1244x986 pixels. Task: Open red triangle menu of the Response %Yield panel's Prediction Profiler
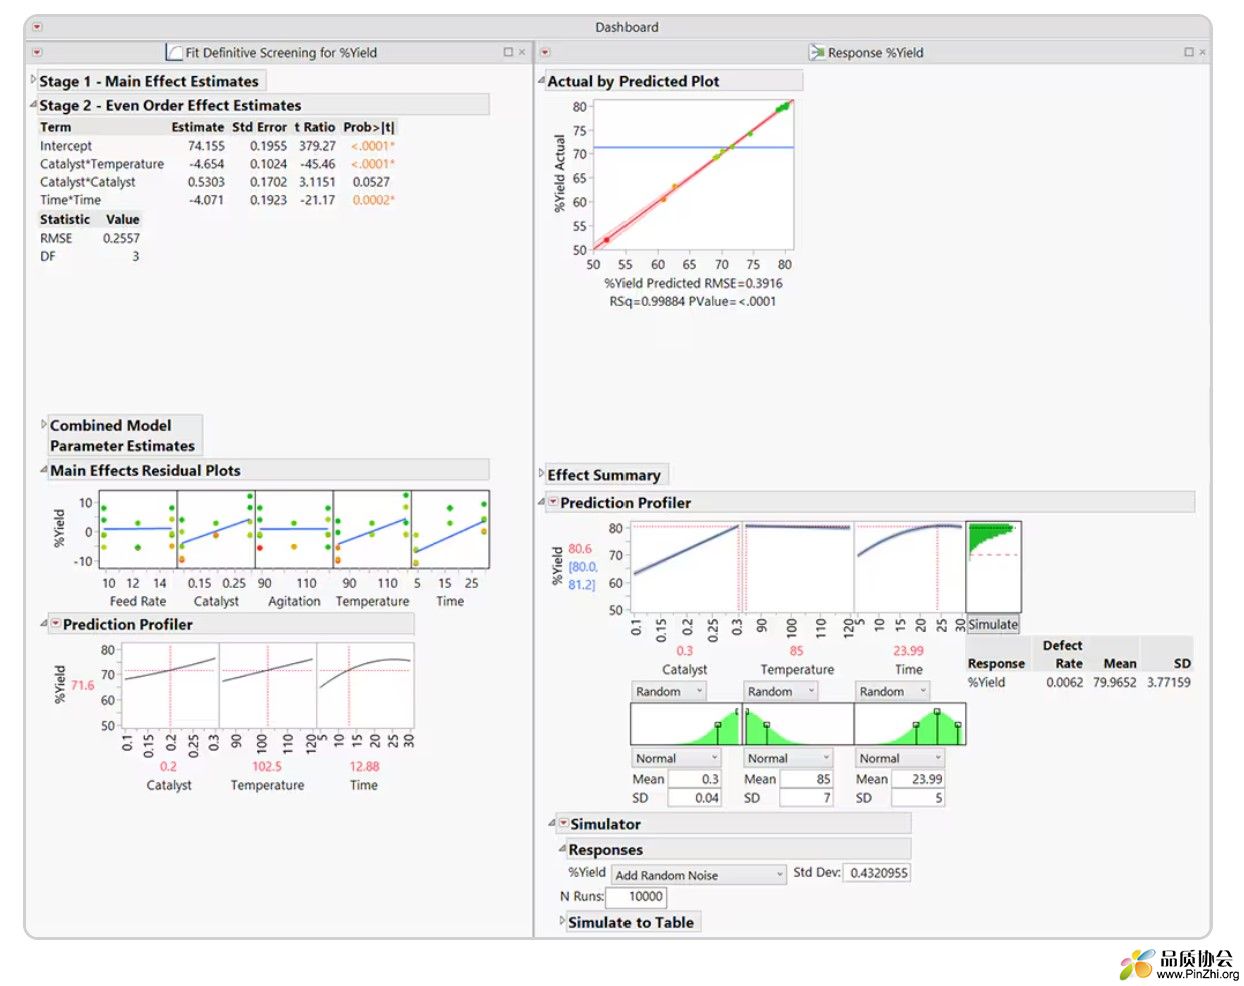coord(553,502)
